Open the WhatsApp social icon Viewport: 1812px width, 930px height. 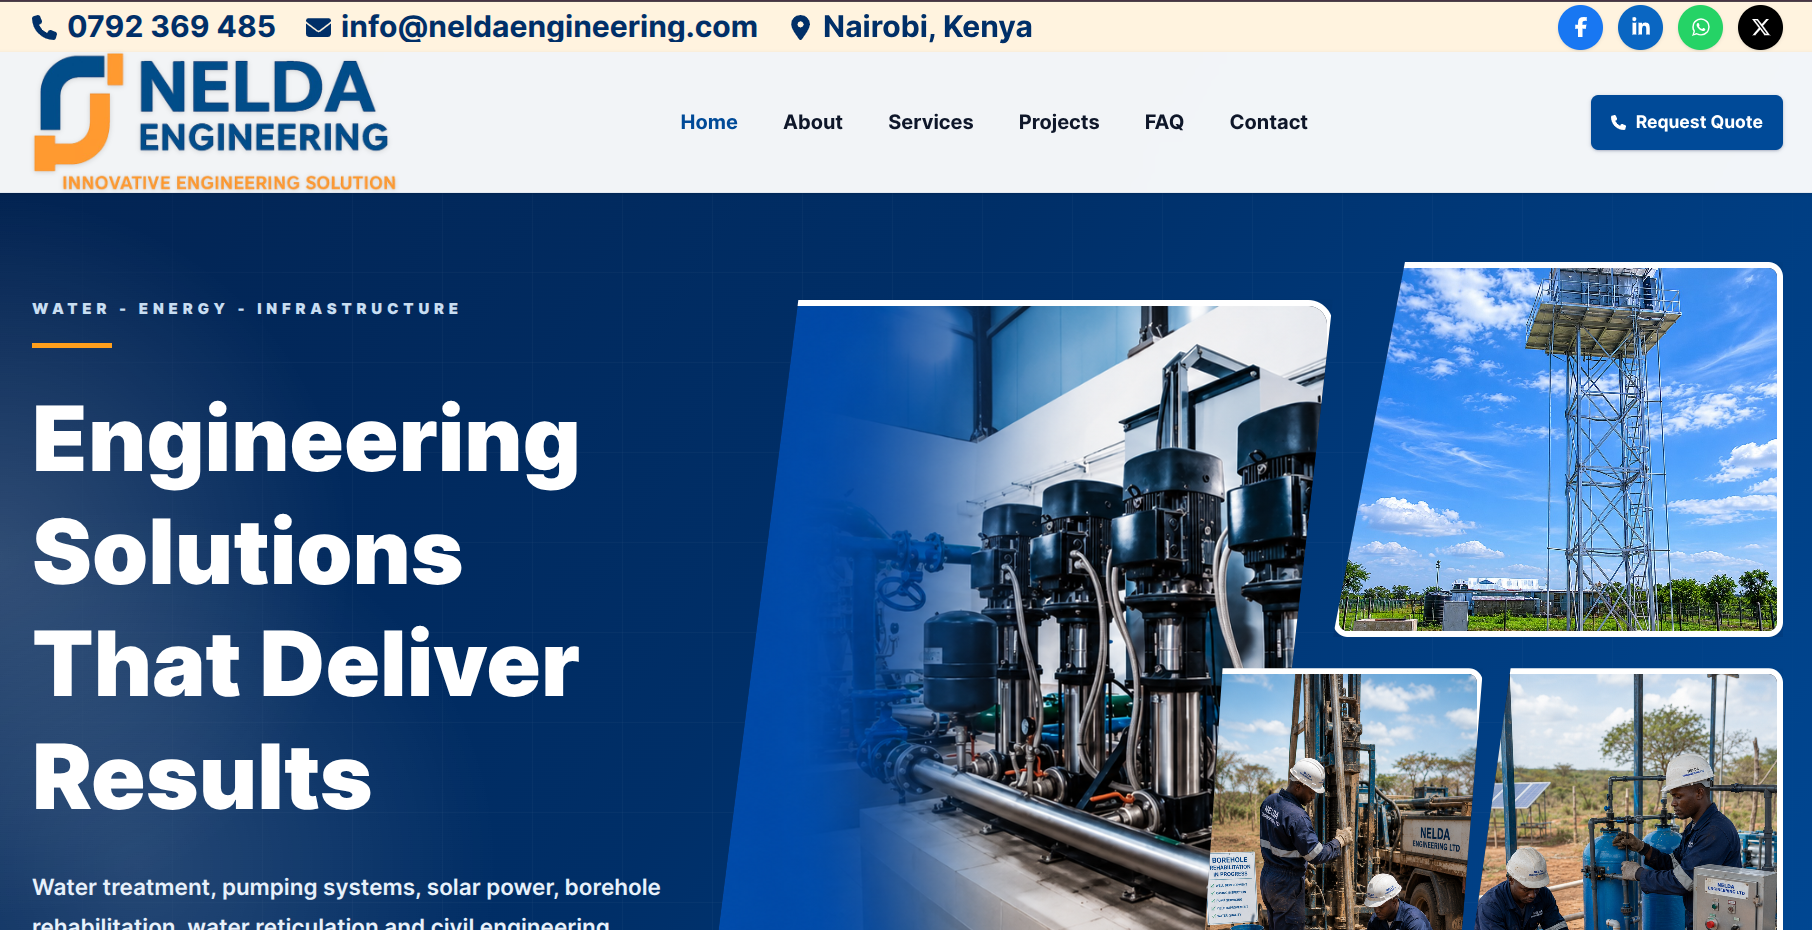[1700, 27]
